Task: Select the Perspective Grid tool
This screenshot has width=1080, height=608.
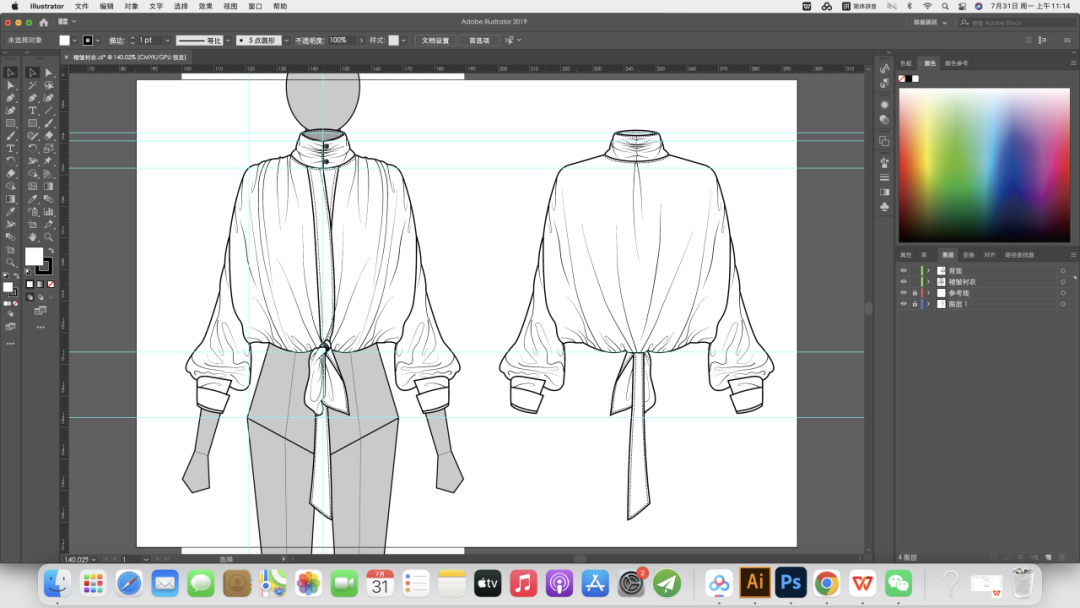Action: click(x=49, y=174)
